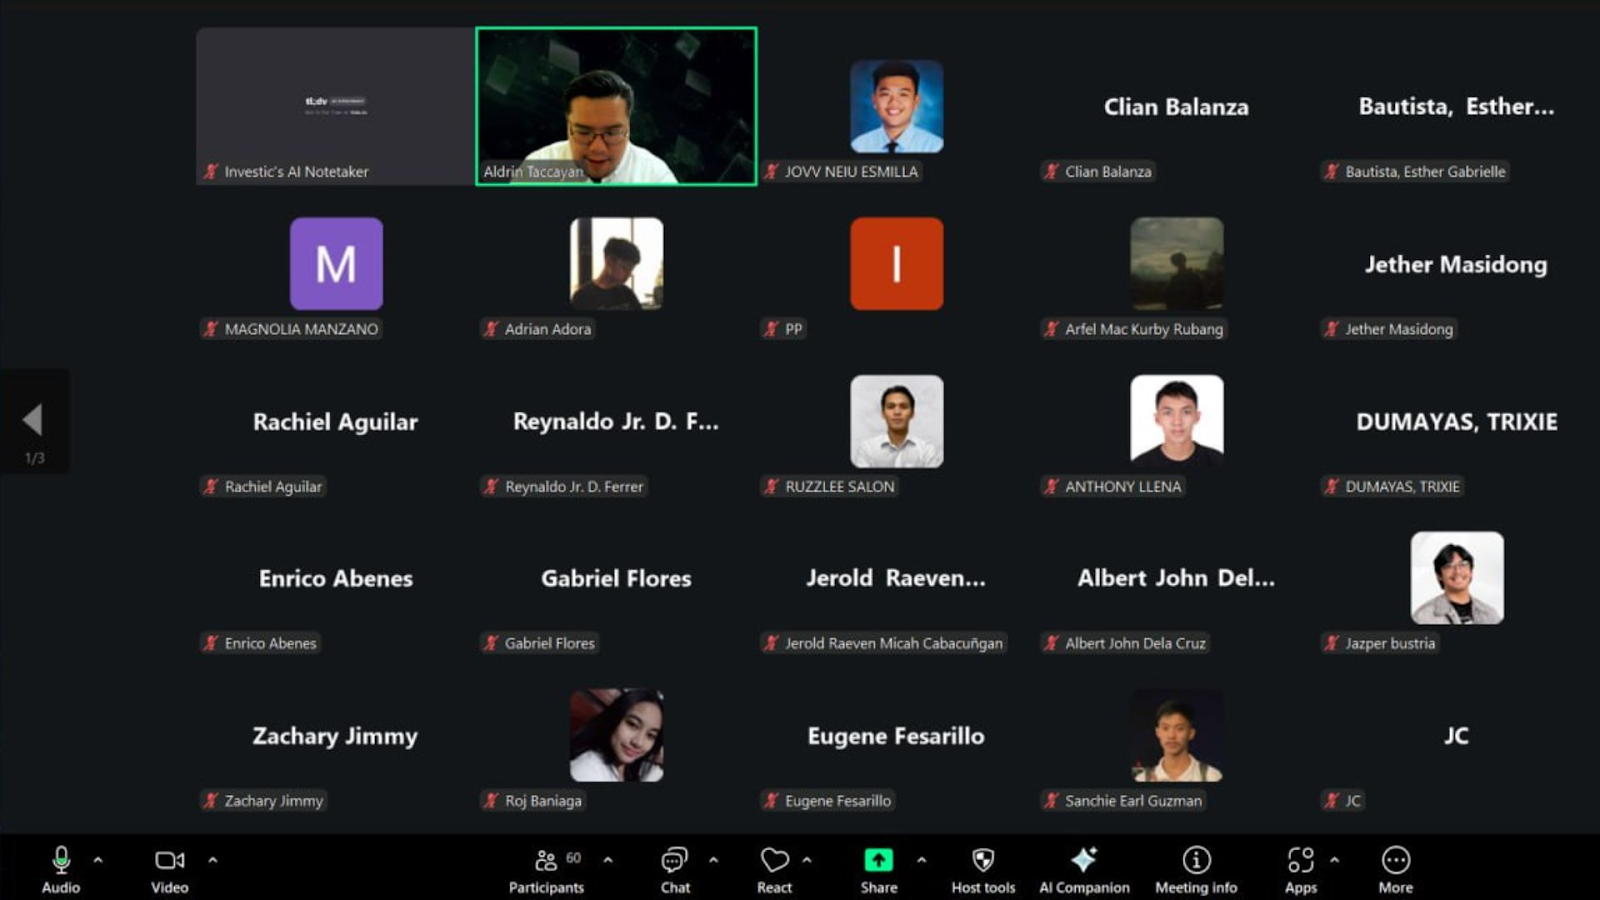Show Meeting info

point(1196,861)
